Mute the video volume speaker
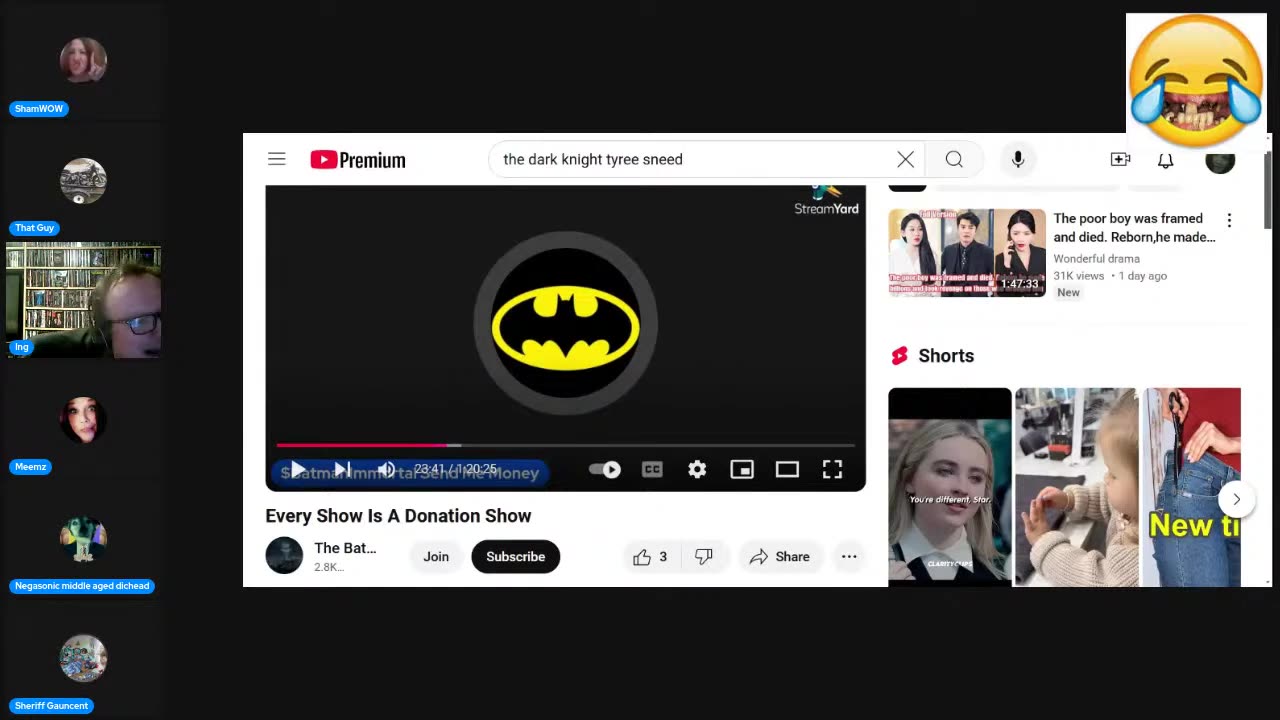 click(386, 469)
